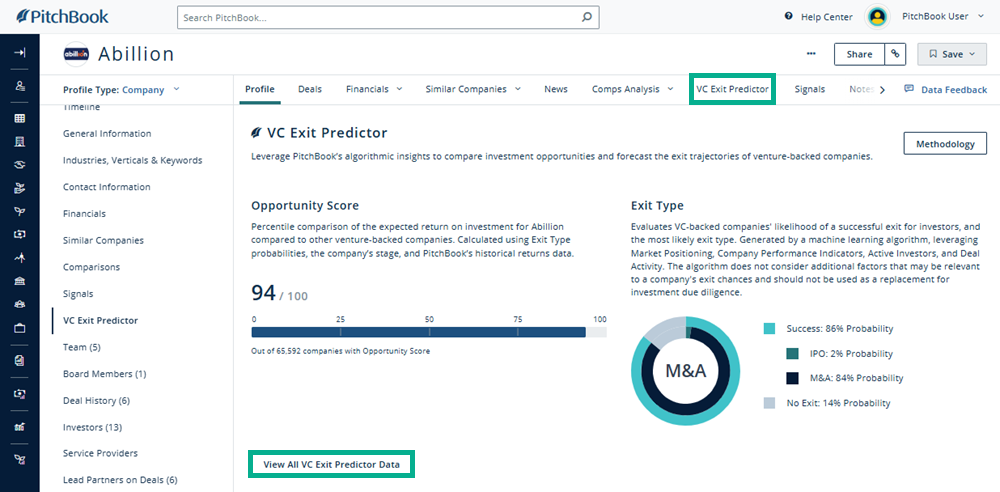Image resolution: width=1000 pixels, height=492 pixels.
Task: Open the money with arrows icon in sidebar
Action: 19,394
